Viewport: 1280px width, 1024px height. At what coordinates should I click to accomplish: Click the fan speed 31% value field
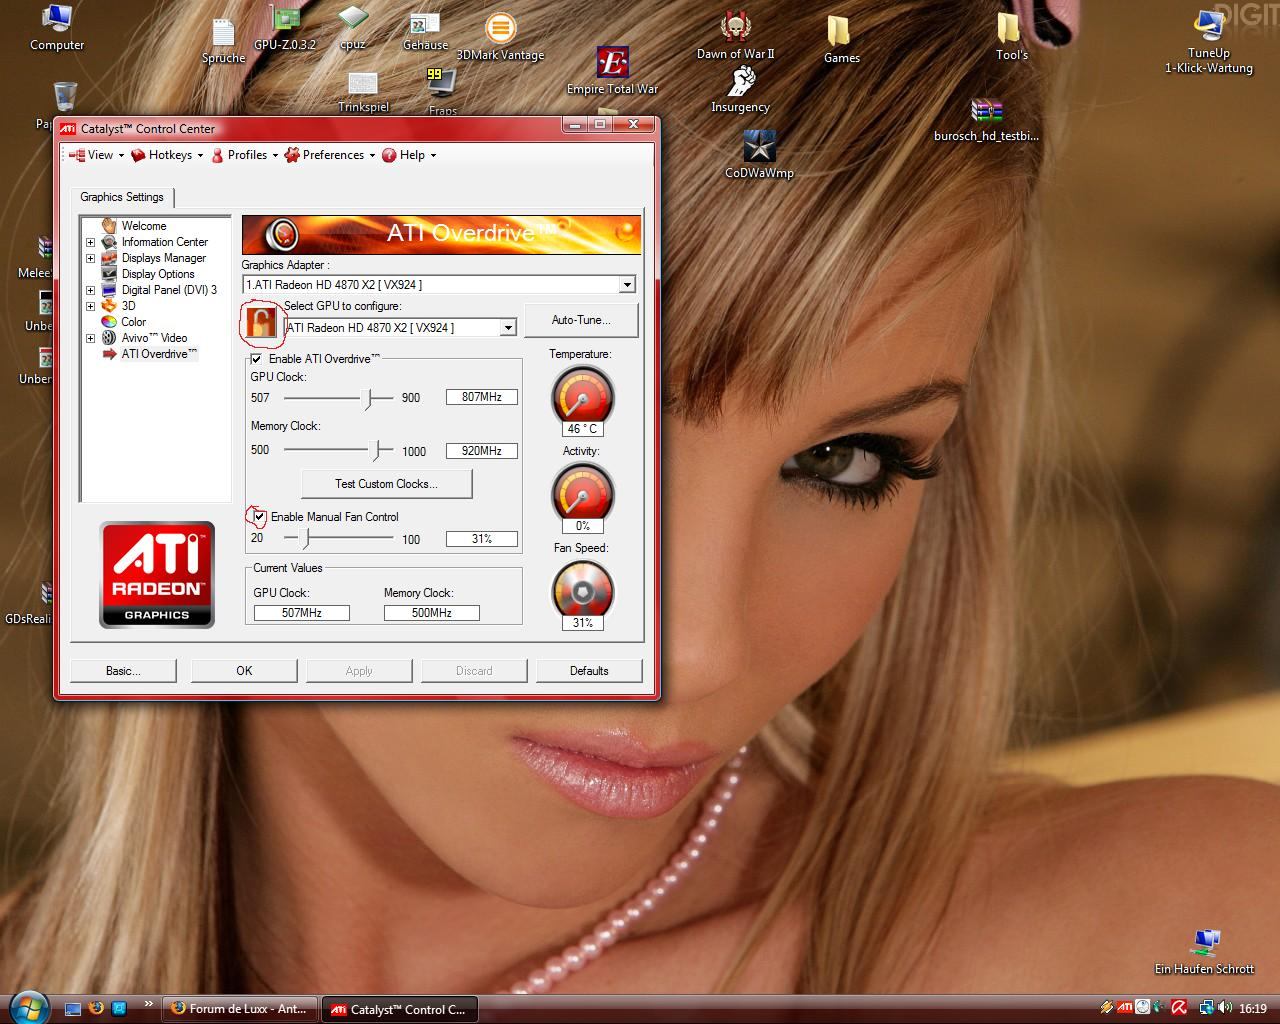pyautogui.click(x=482, y=539)
